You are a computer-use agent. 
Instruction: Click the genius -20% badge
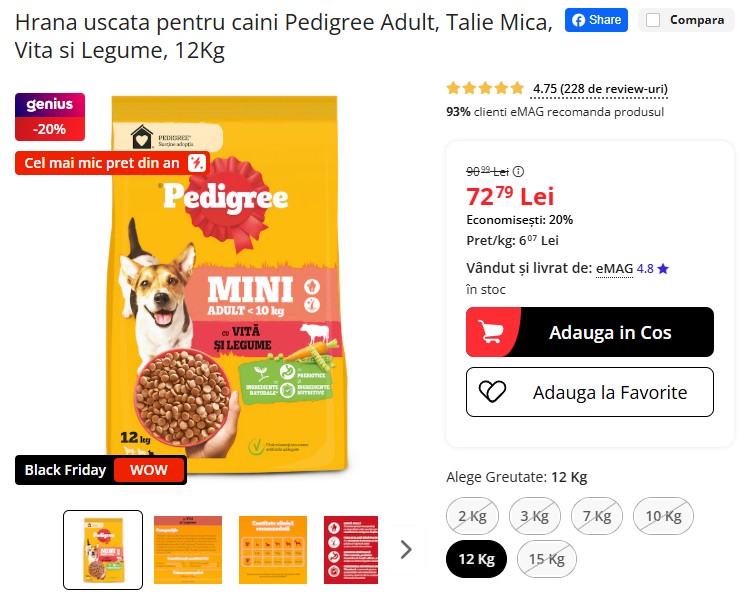[50, 117]
